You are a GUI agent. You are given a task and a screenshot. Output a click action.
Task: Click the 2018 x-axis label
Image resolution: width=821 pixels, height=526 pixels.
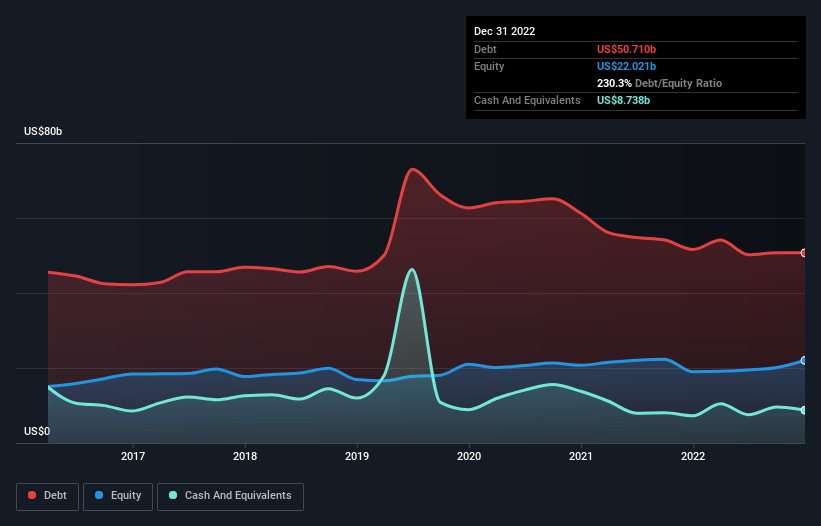tap(245, 456)
